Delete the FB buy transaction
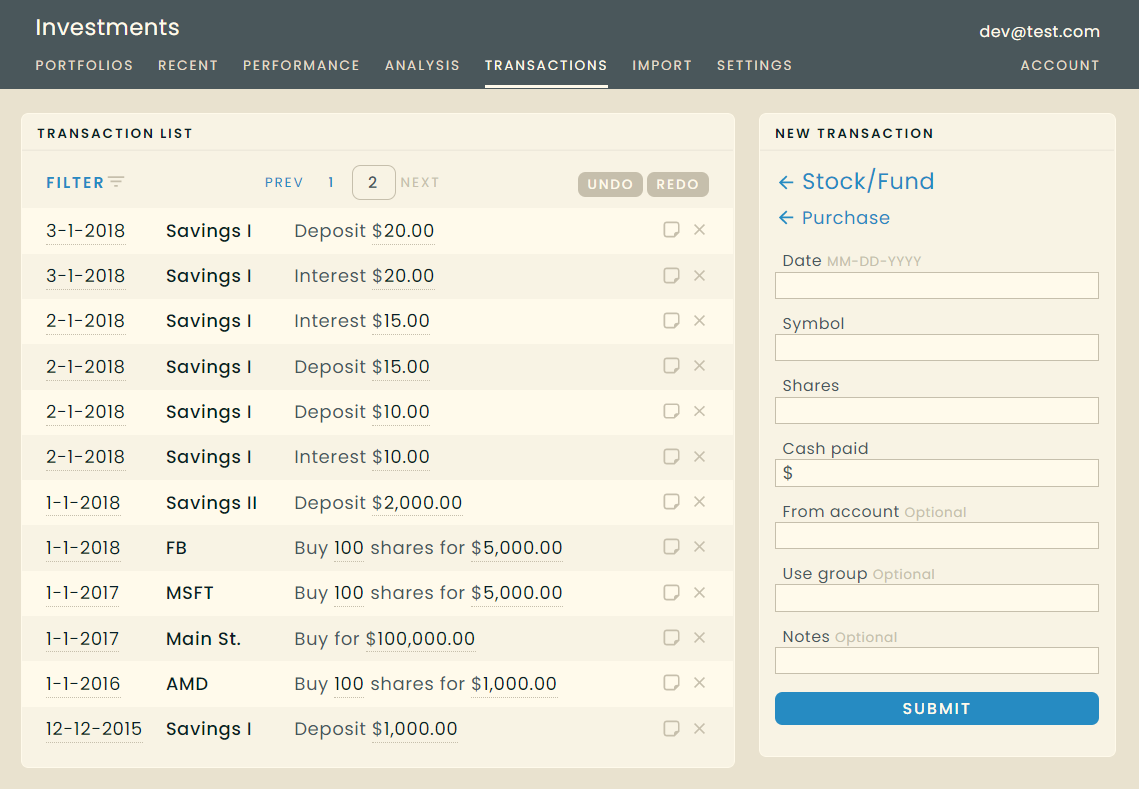 pyautogui.click(x=700, y=546)
